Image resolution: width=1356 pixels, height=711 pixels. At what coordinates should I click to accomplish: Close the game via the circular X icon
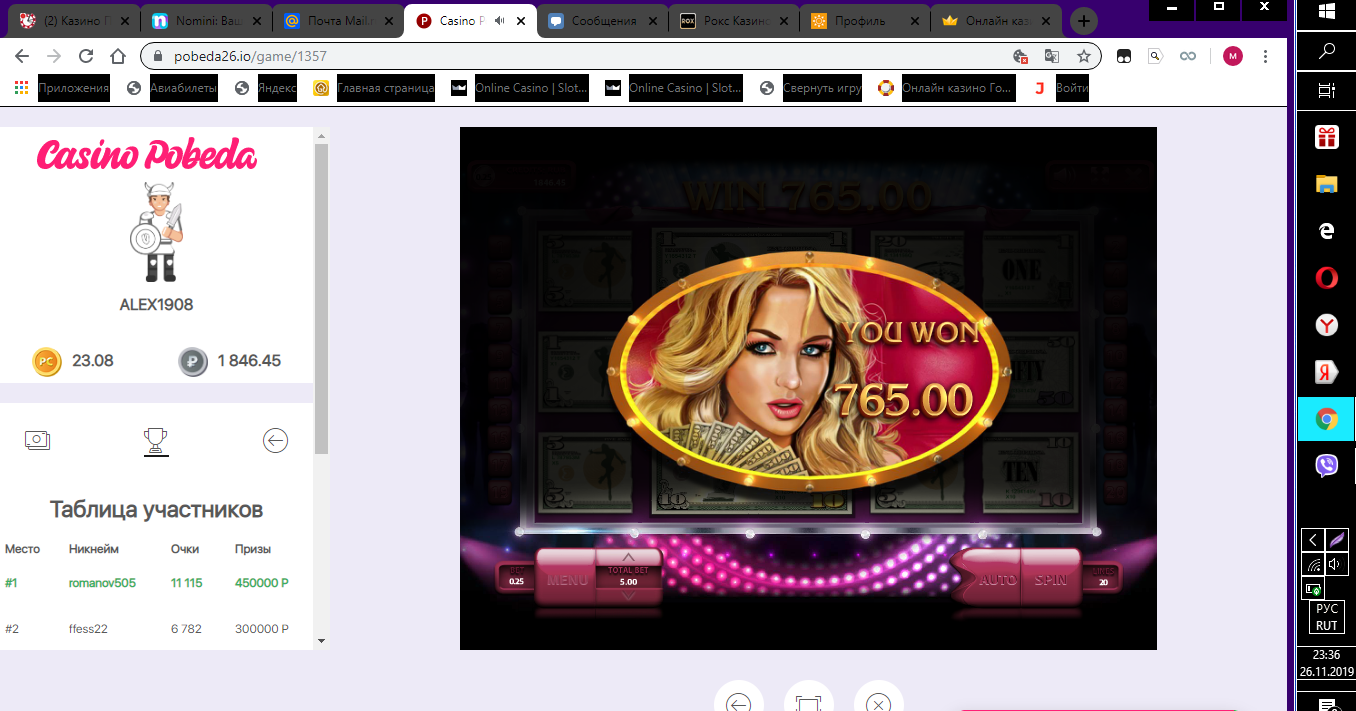pyautogui.click(x=878, y=704)
